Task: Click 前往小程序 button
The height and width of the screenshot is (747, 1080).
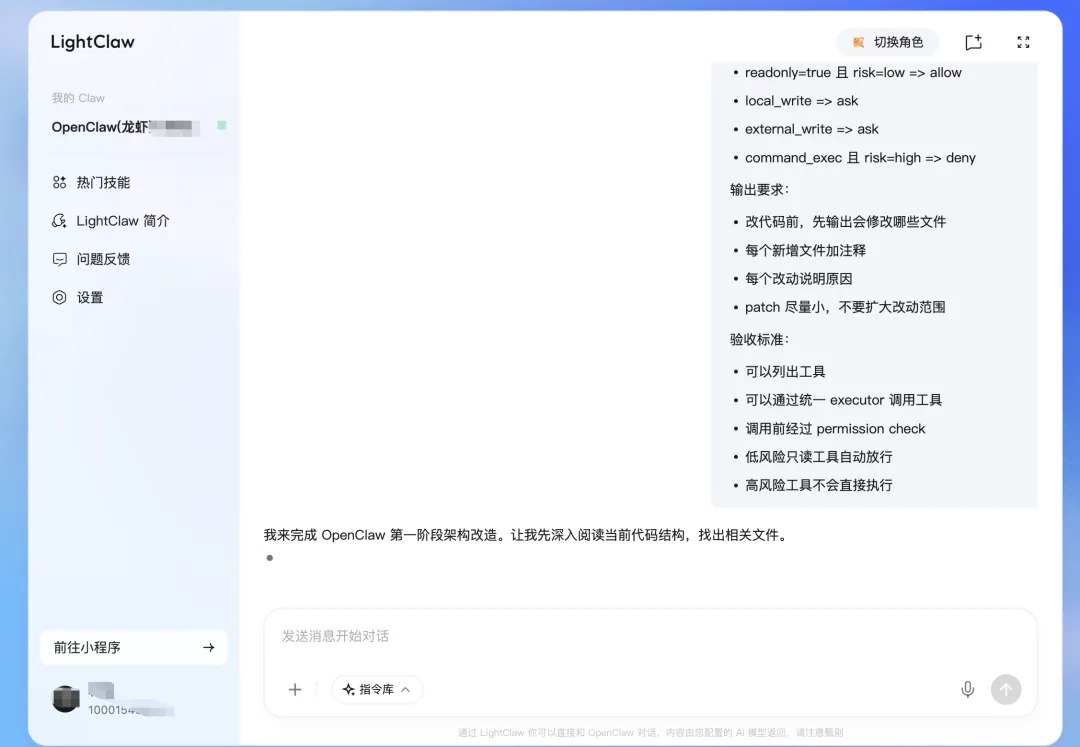Action: click(x=134, y=647)
